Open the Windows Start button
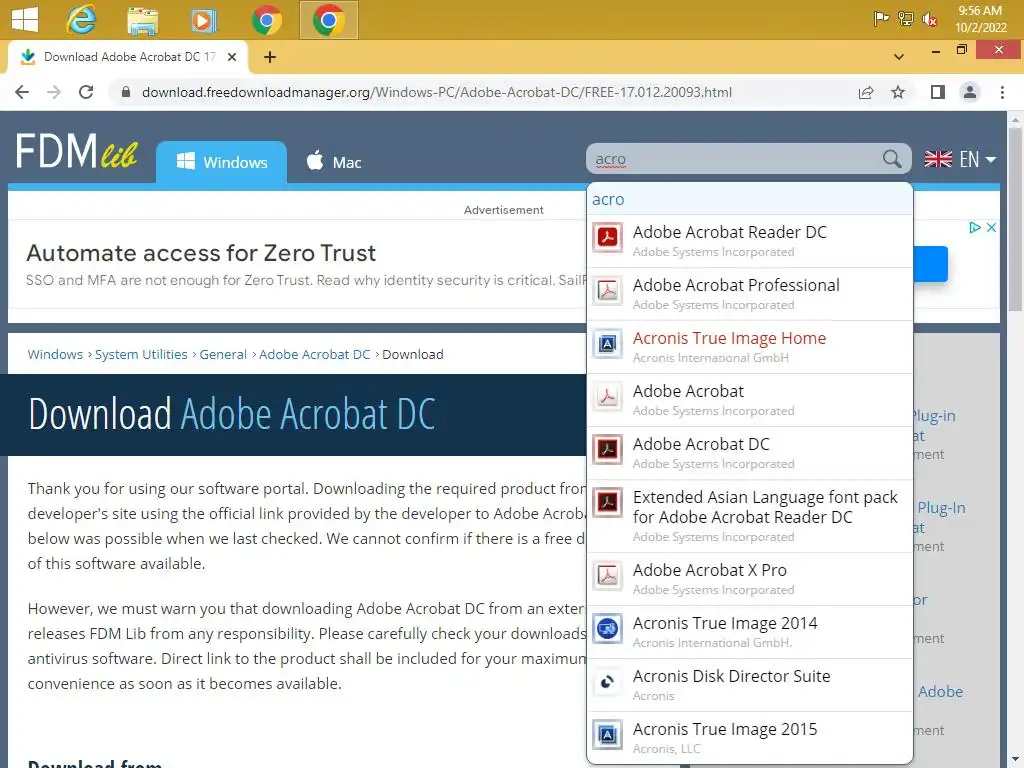 (25, 20)
